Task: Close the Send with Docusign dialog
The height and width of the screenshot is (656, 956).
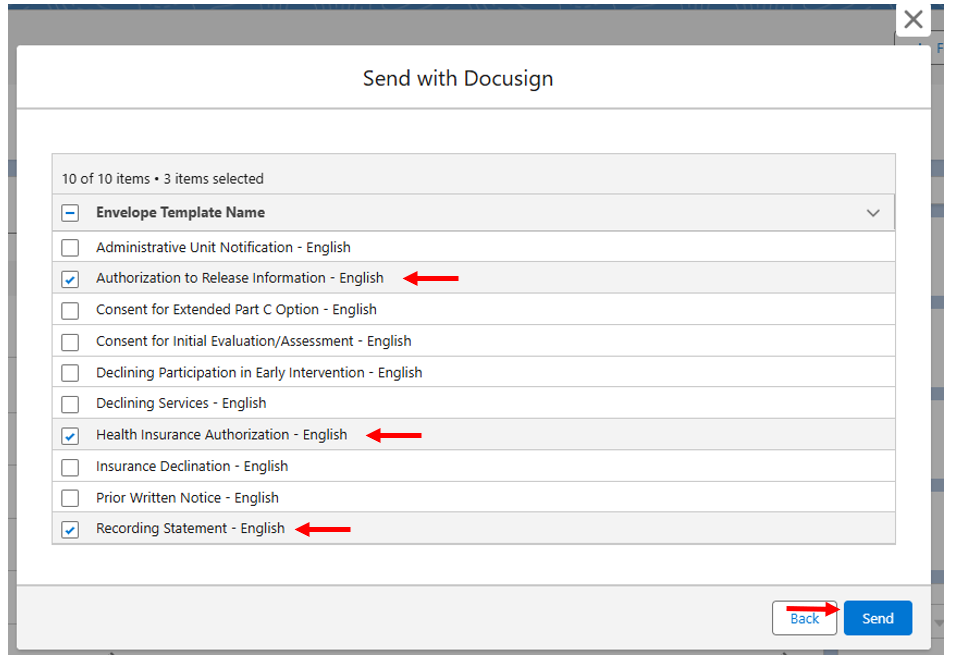Action: click(x=913, y=20)
